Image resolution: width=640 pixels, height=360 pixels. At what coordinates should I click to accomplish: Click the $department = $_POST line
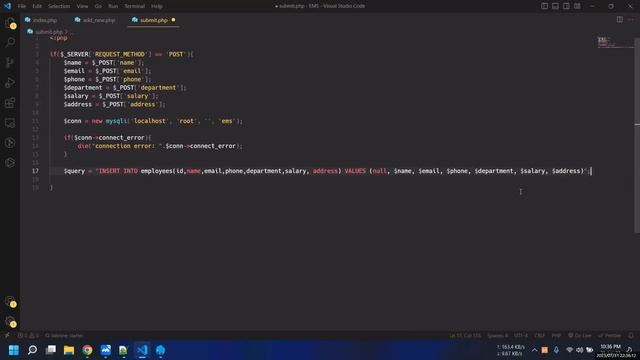pos(125,88)
